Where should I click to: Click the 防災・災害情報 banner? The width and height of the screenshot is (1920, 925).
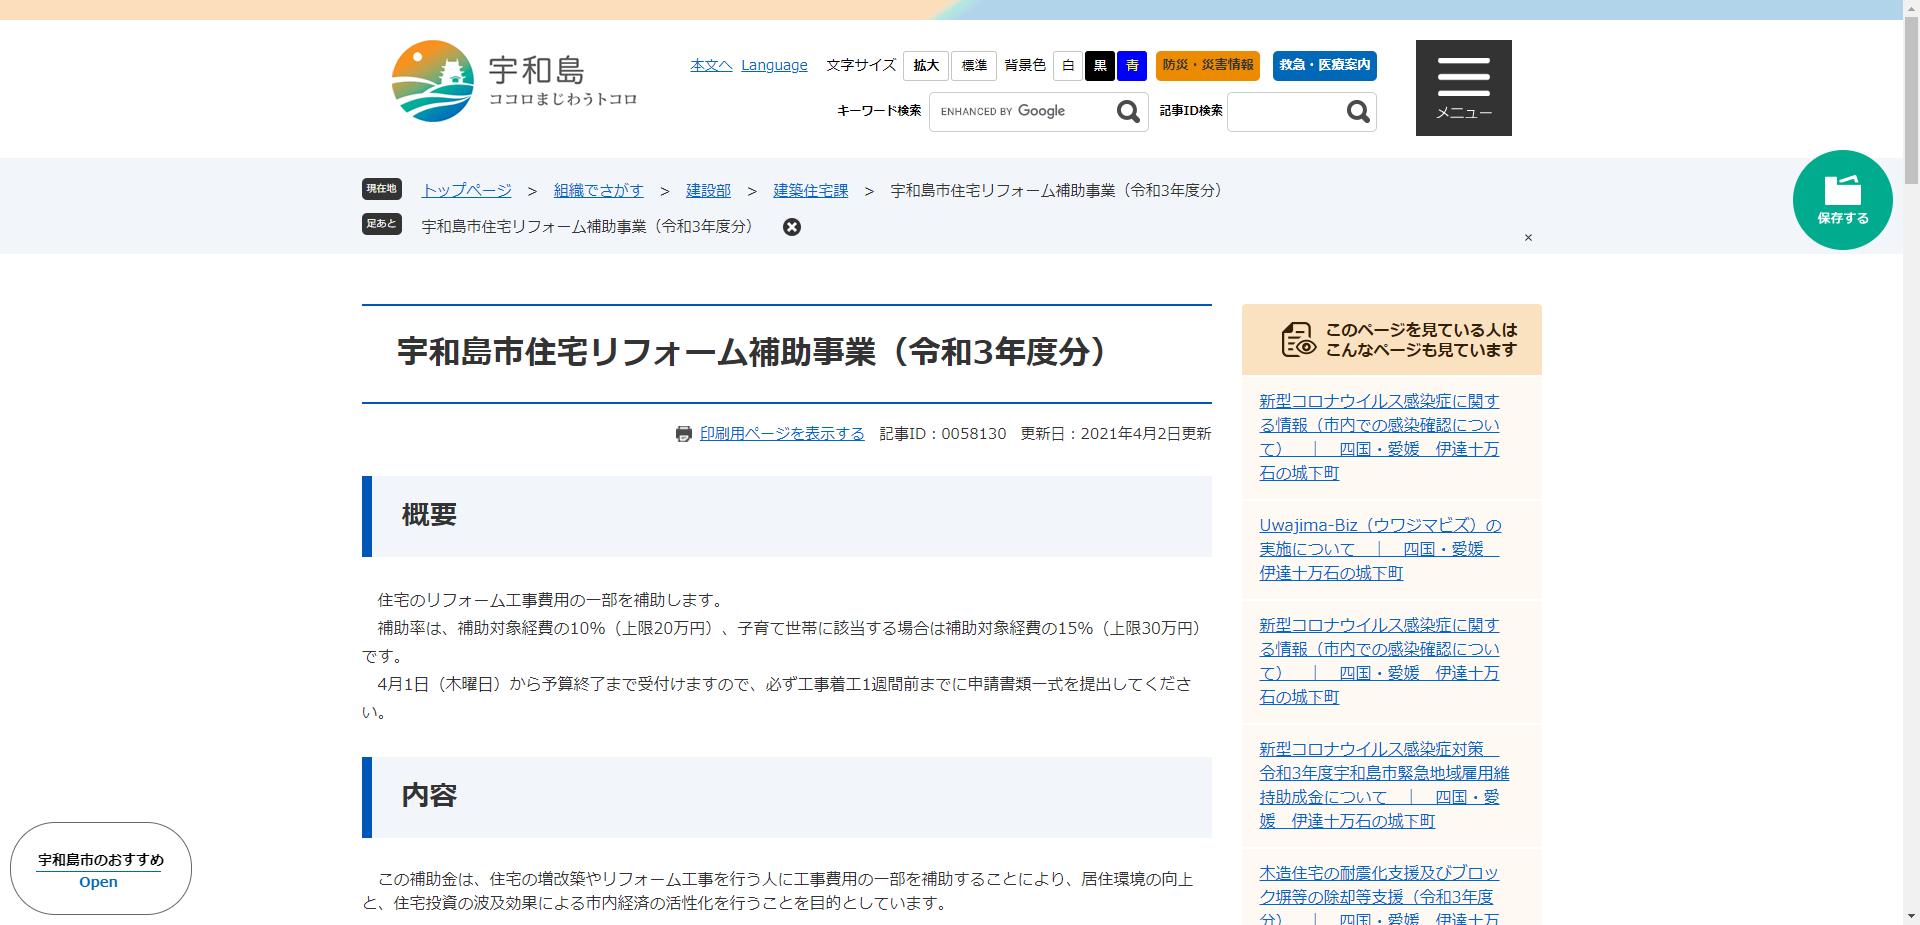point(1207,66)
